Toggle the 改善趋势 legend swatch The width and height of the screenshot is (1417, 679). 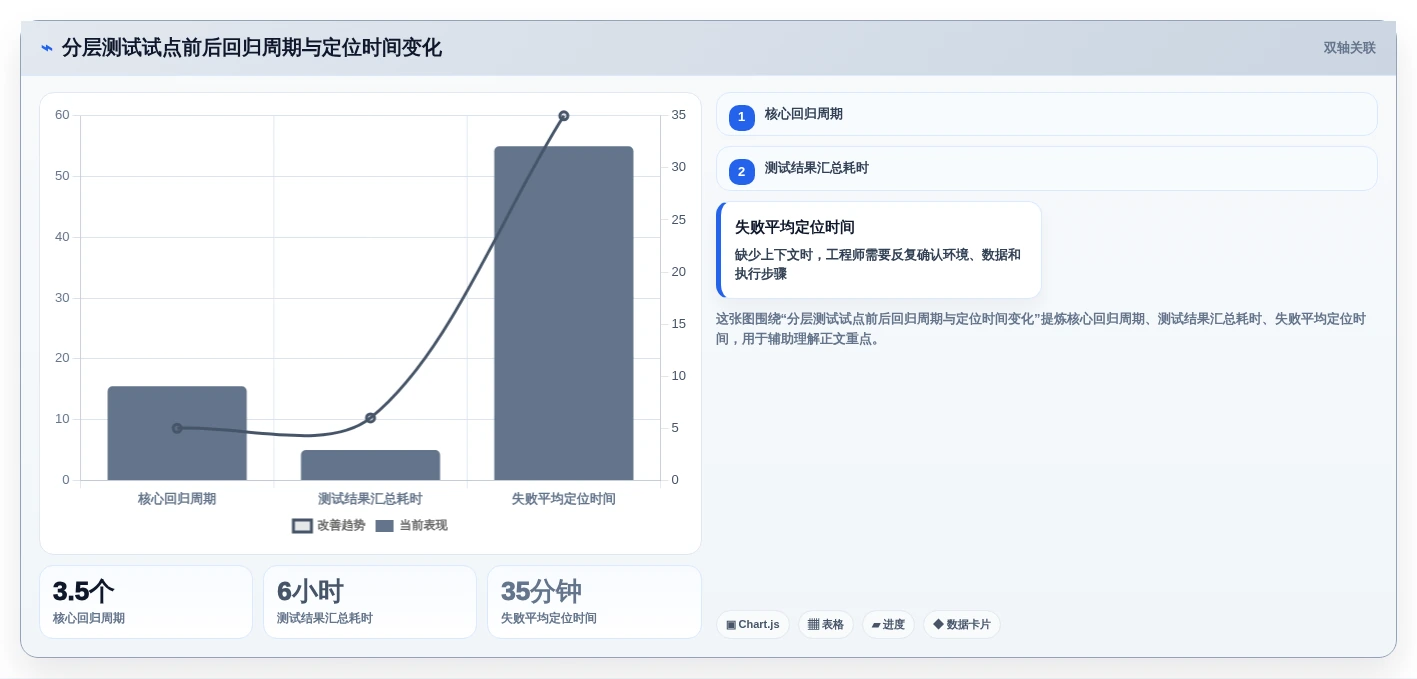(x=302, y=526)
